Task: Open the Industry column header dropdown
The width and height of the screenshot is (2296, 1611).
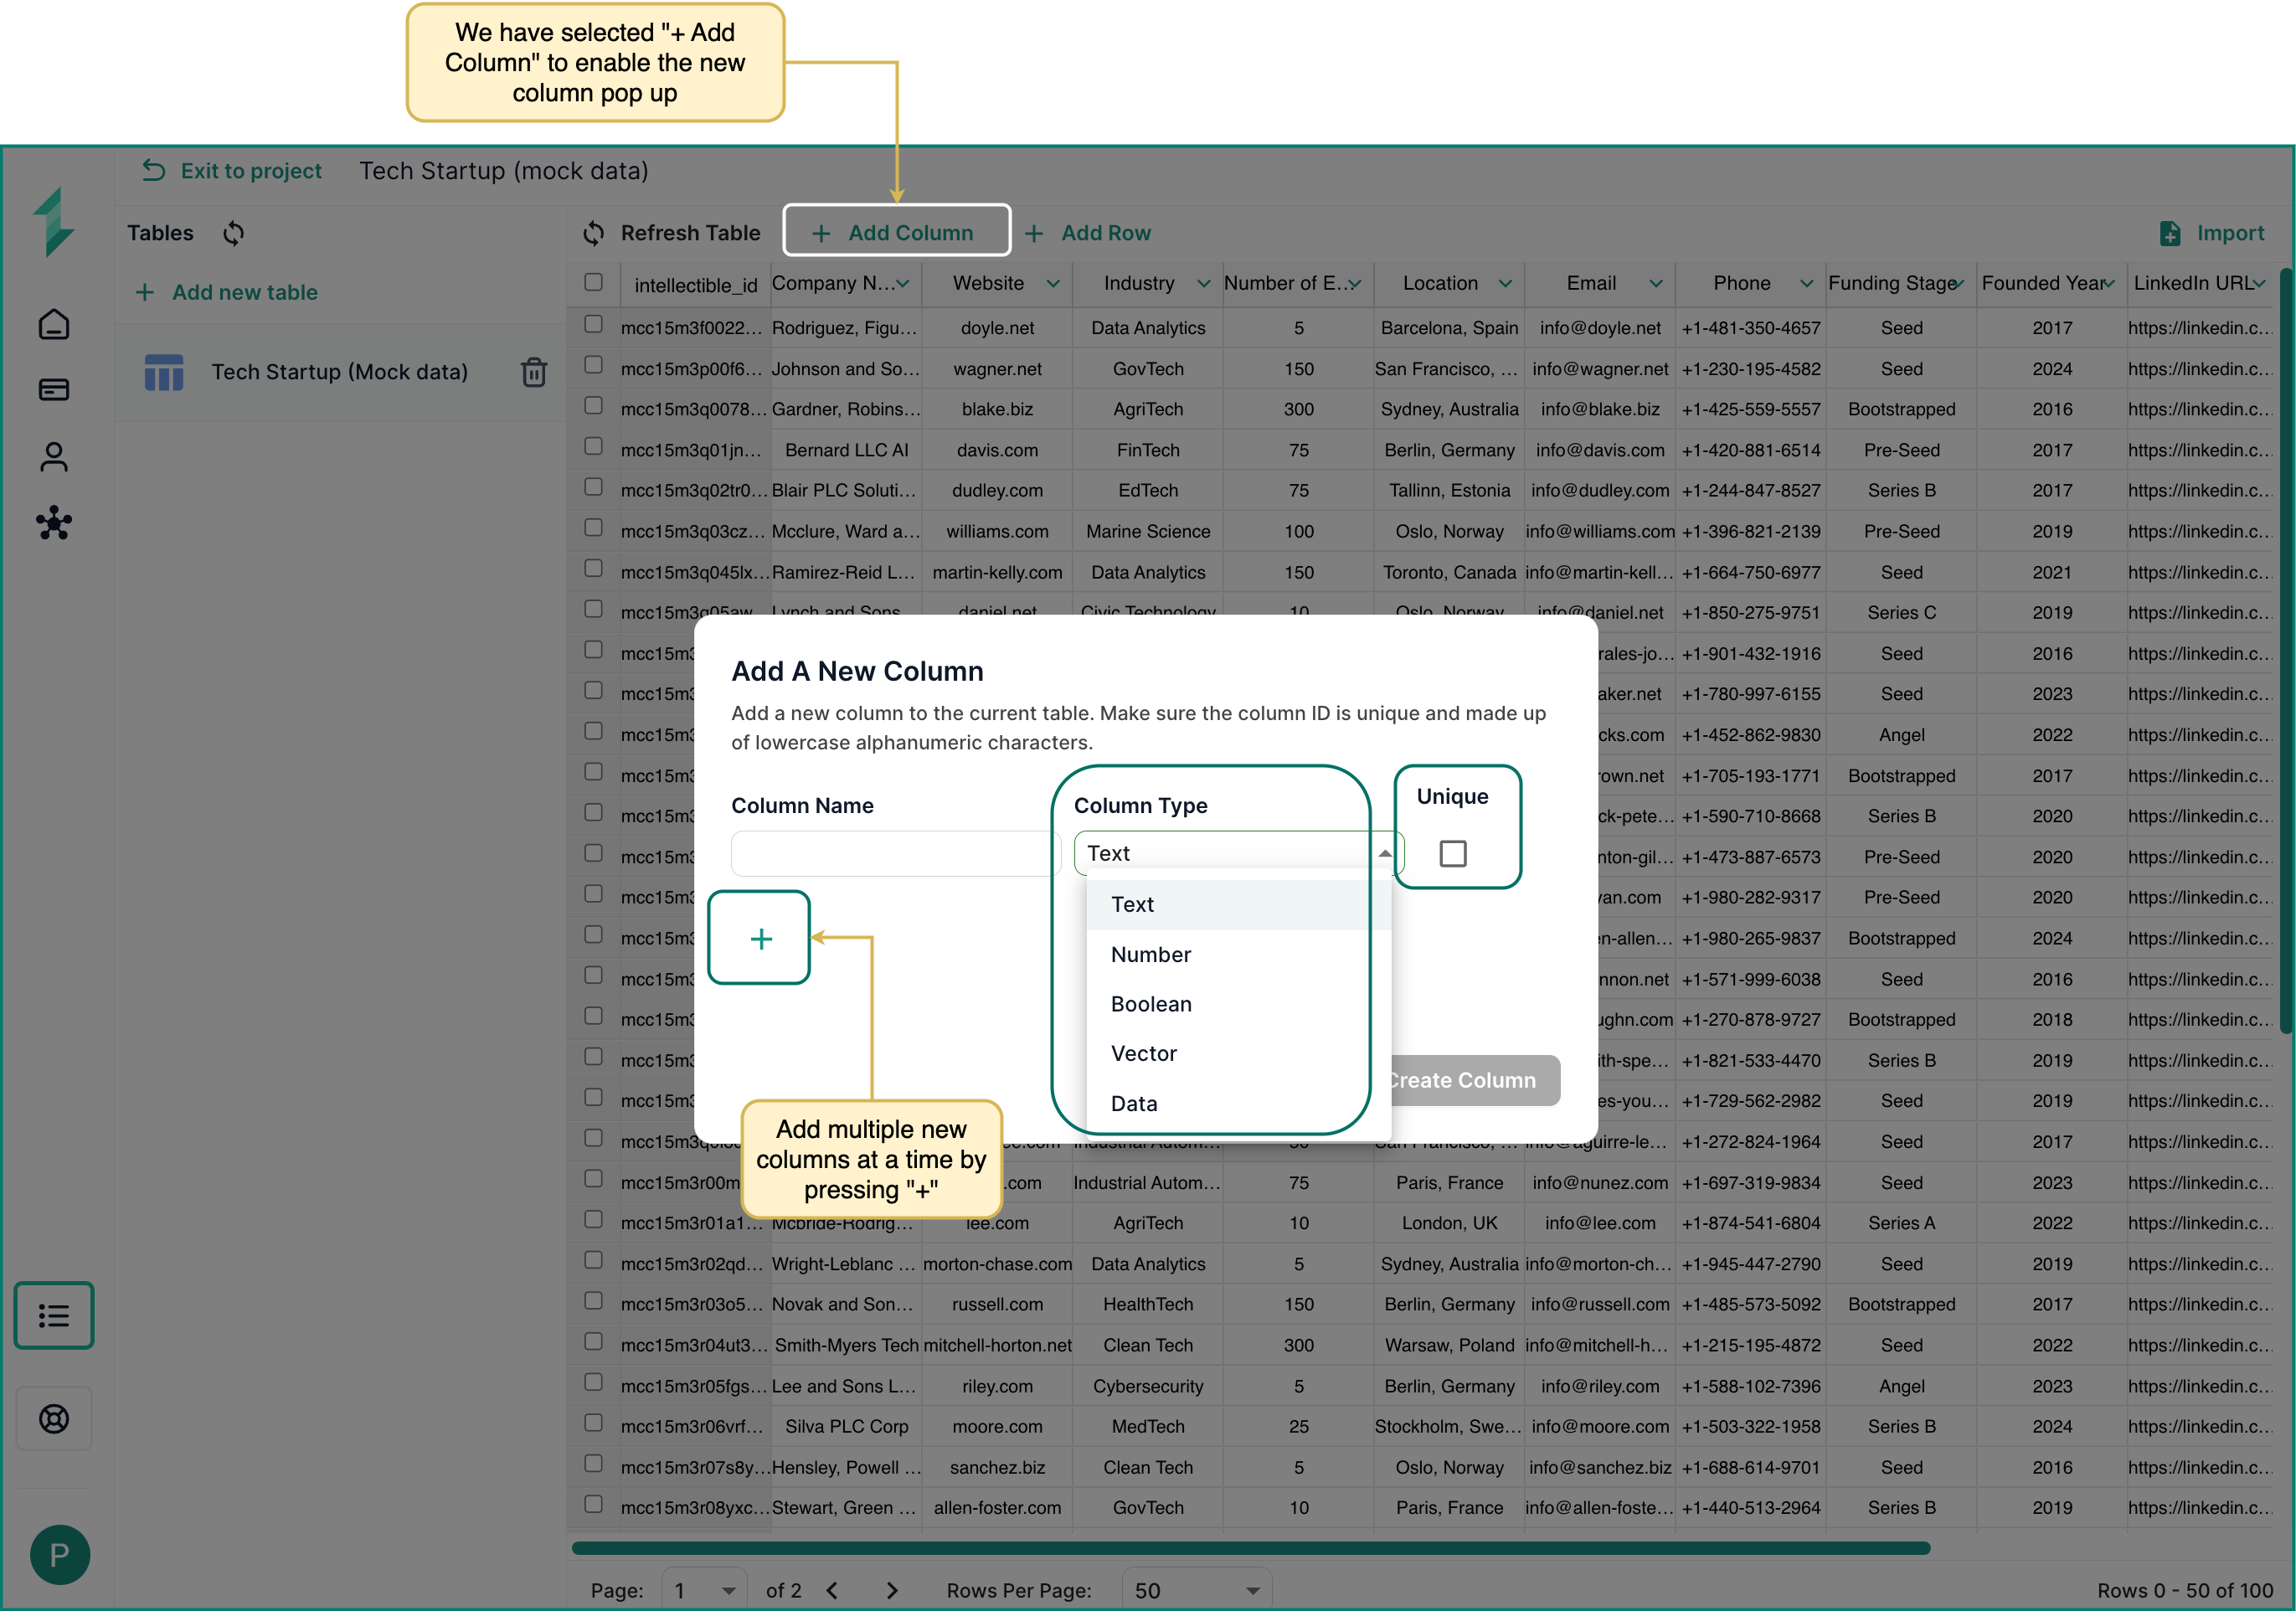Action: [1203, 284]
